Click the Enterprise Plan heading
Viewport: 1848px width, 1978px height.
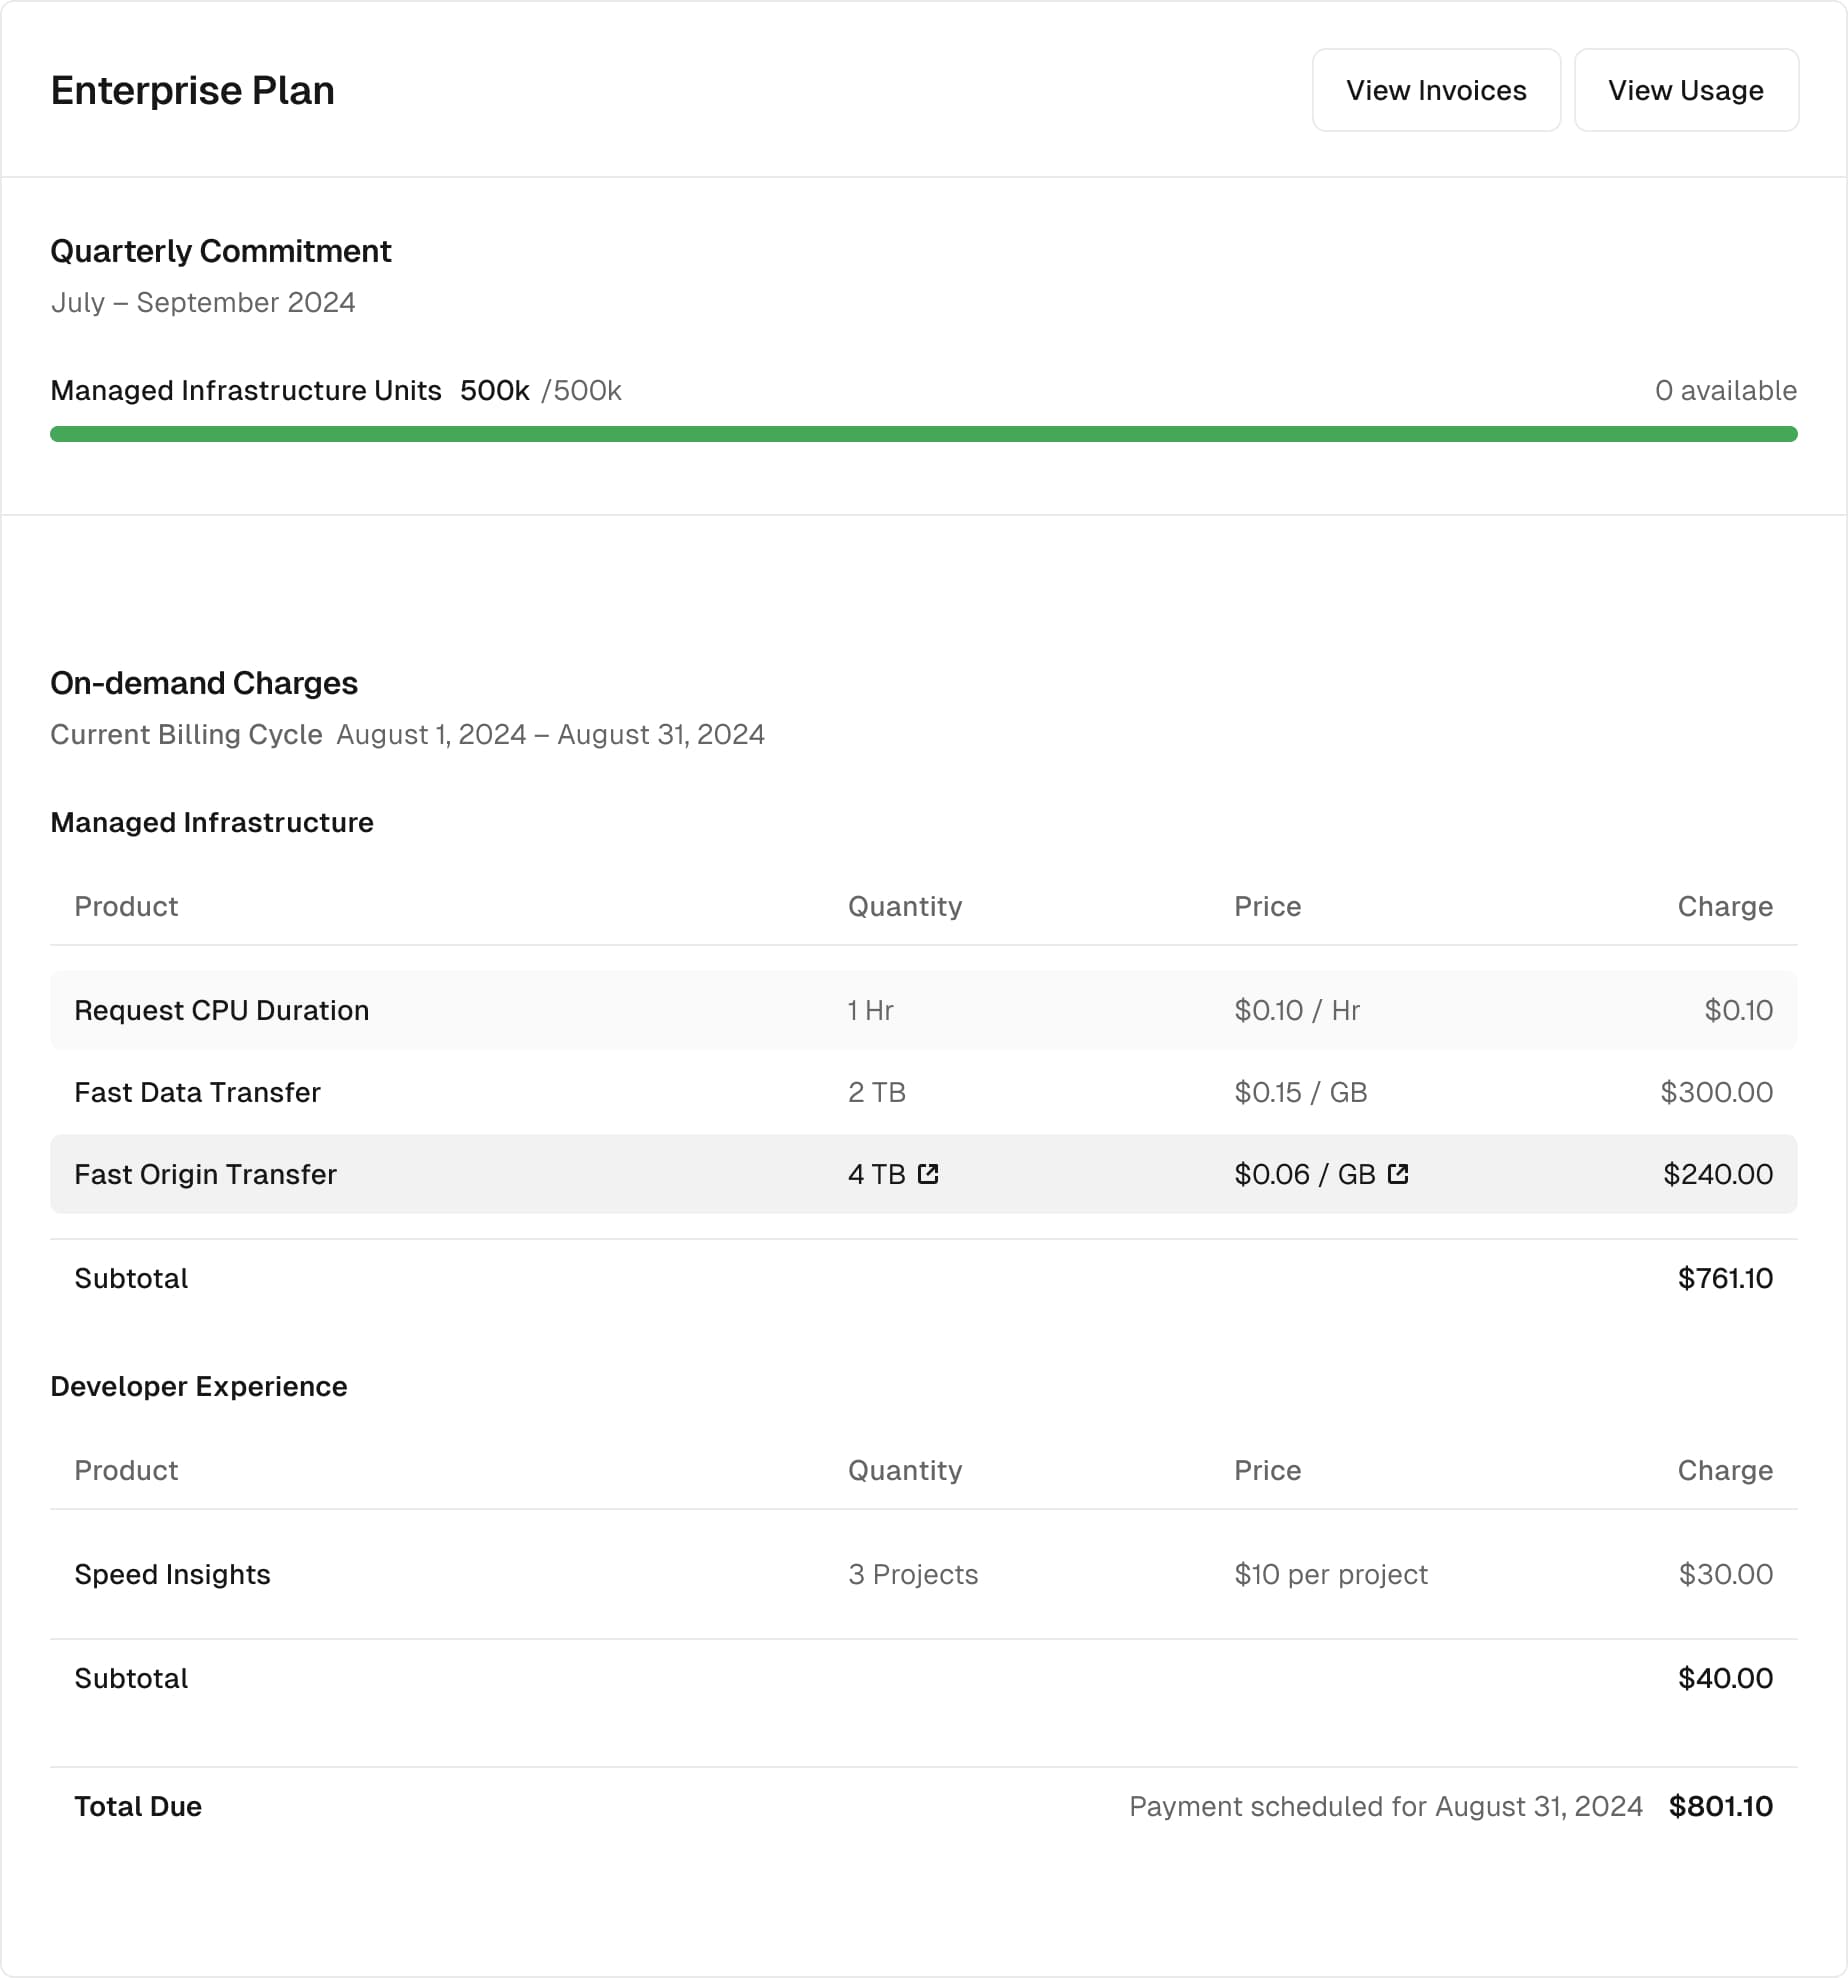(193, 89)
